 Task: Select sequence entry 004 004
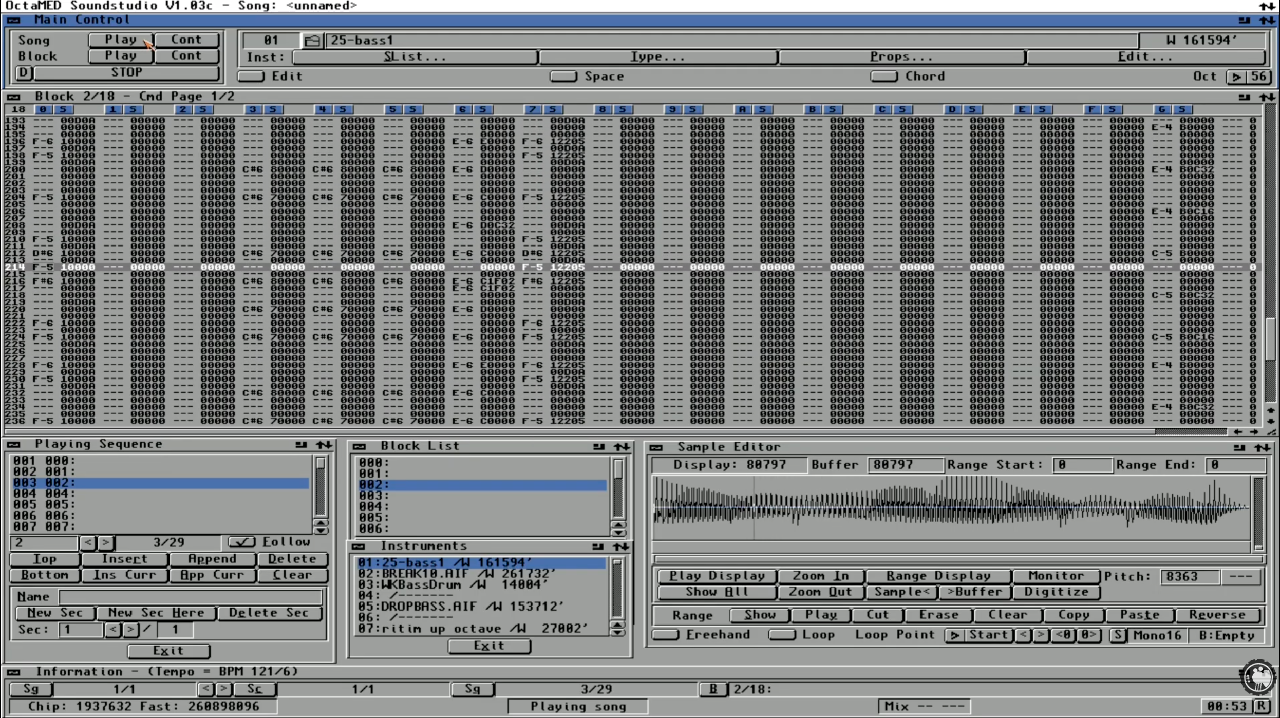160,494
